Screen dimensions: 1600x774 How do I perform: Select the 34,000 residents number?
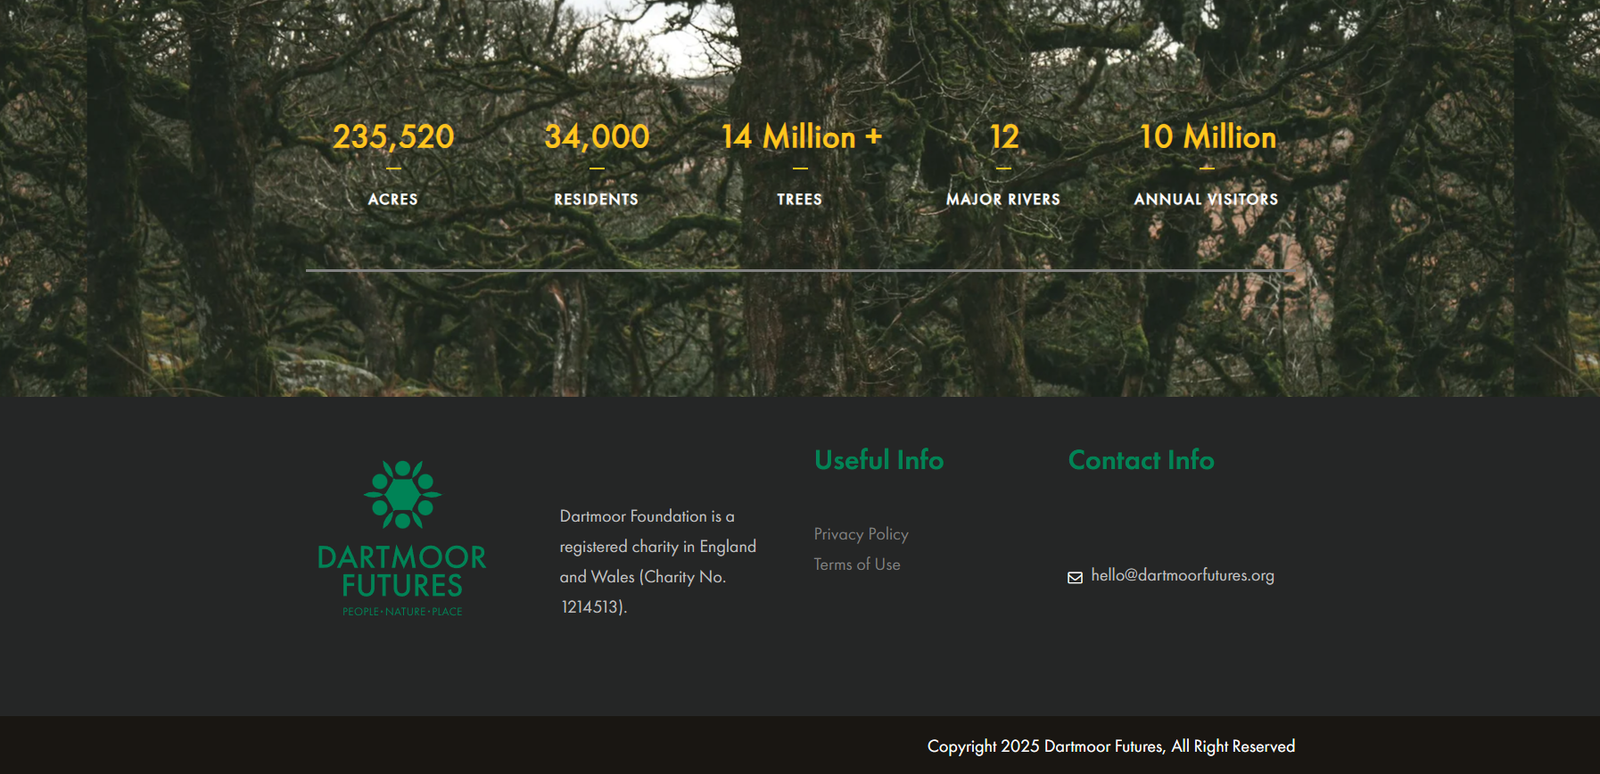click(596, 136)
